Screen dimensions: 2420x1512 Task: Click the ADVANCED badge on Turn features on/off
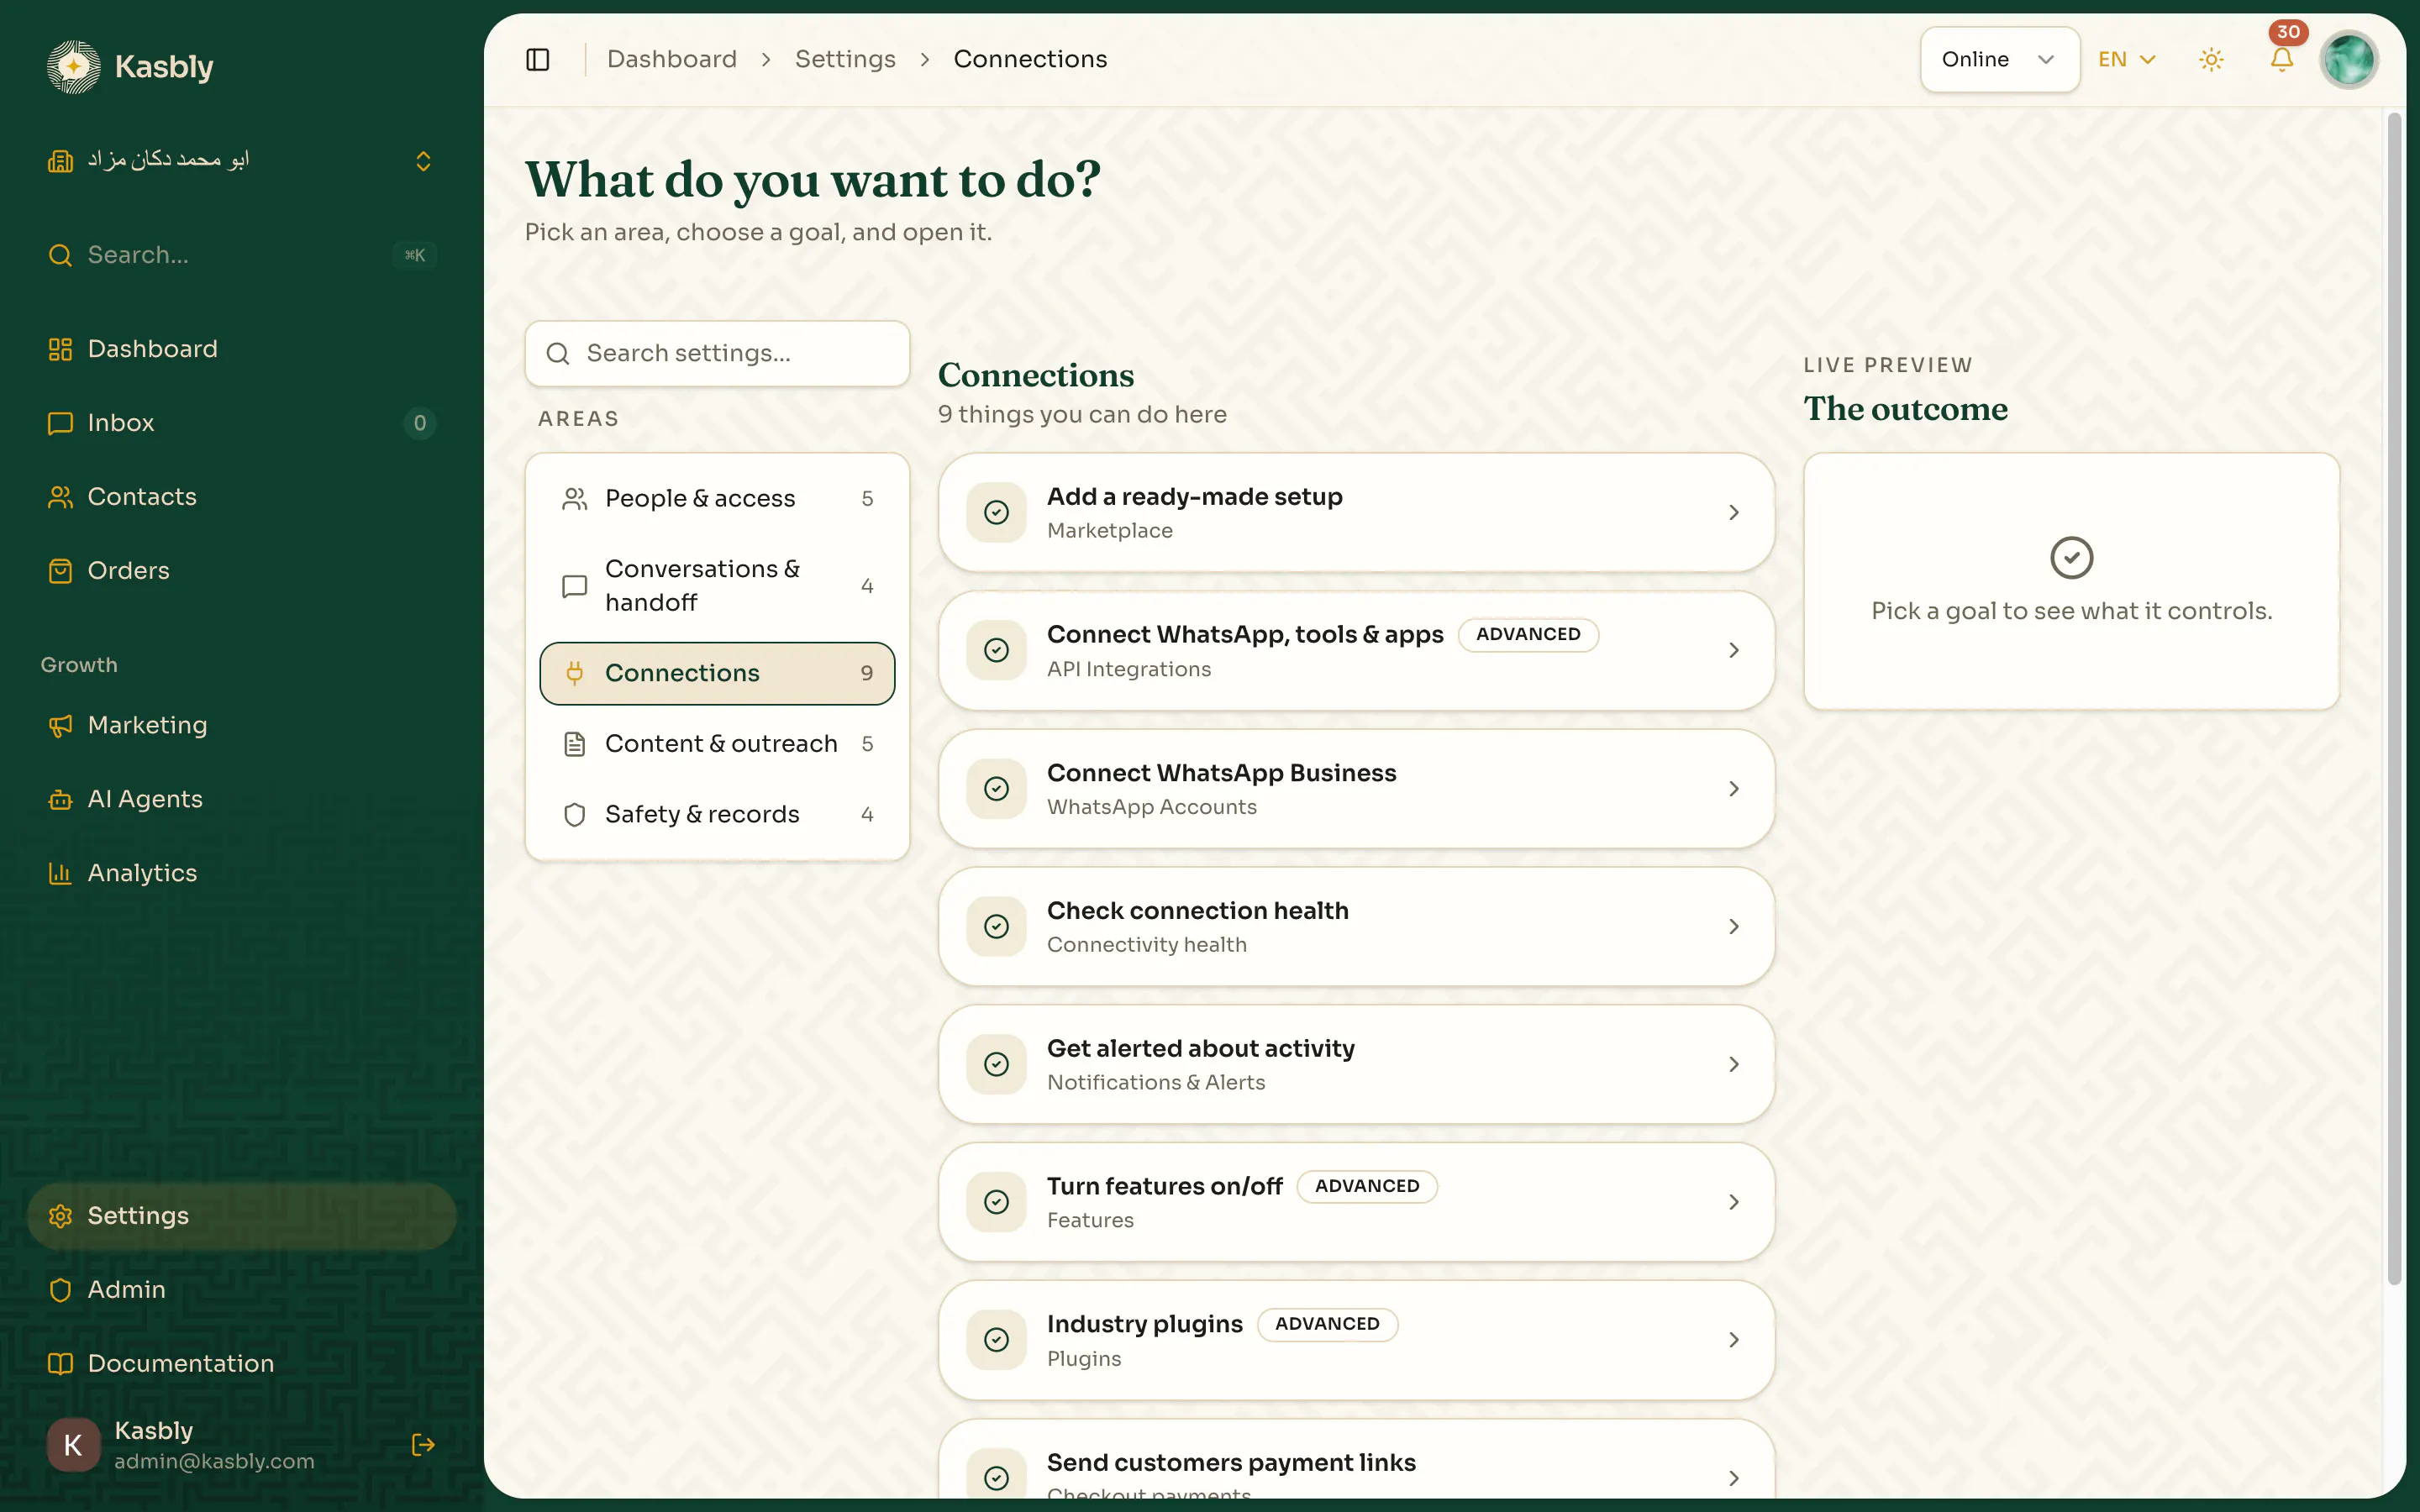1367,1186
